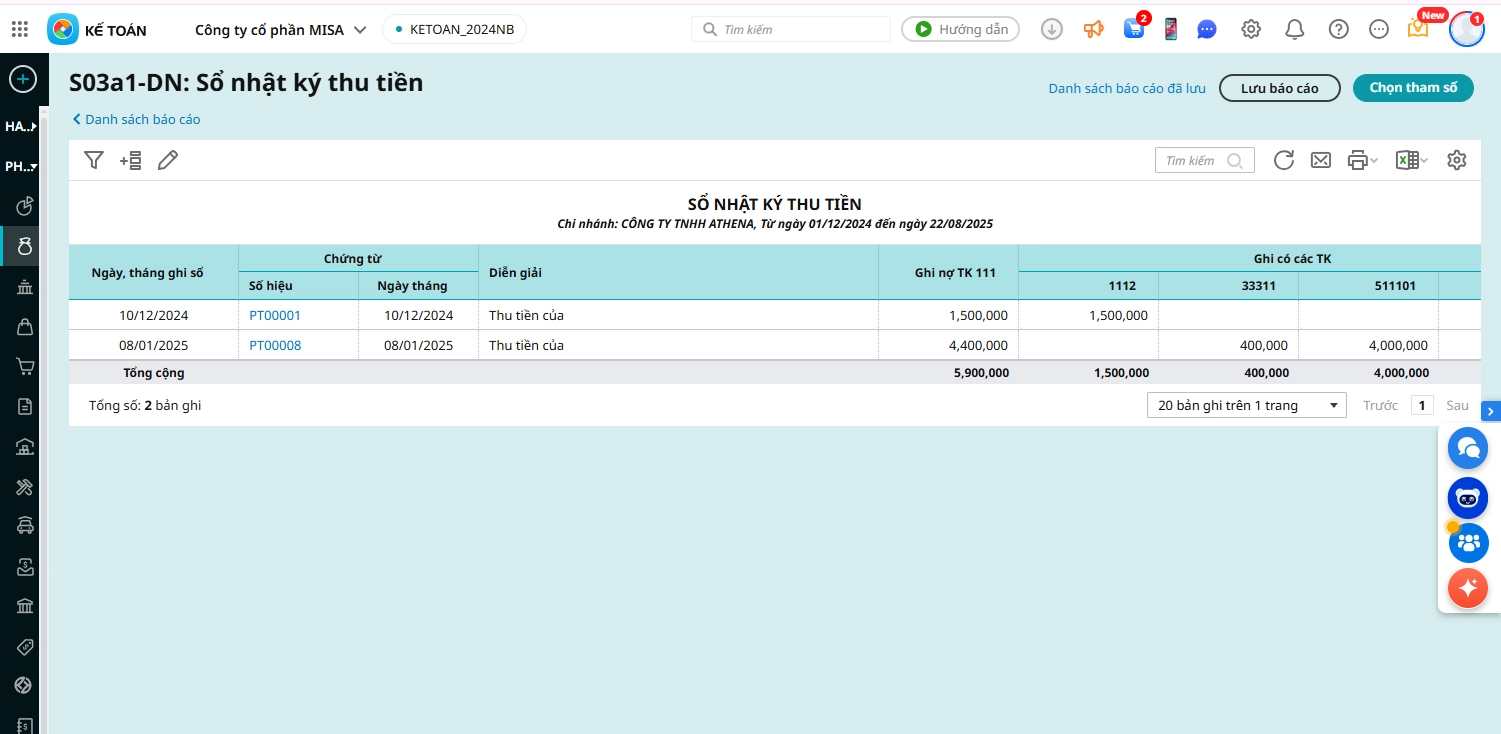The image size is (1501, 734).
Task: Expand the Excel export dropdown
Action: point(1411,160)
